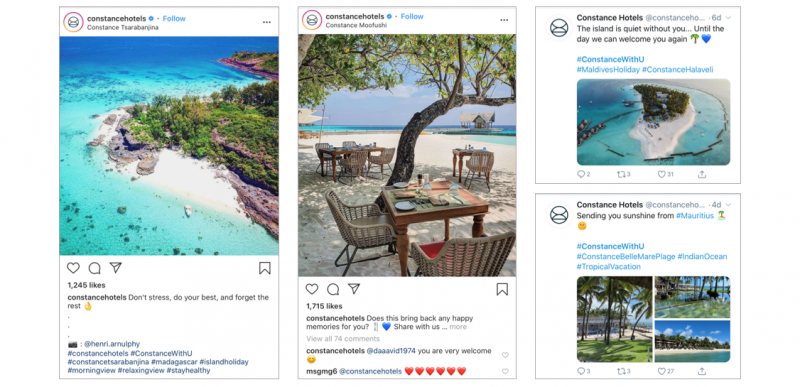Like the Maldives Halaveli tweet with 31 likes
The image size is (800, 387).
click(665, 174)
